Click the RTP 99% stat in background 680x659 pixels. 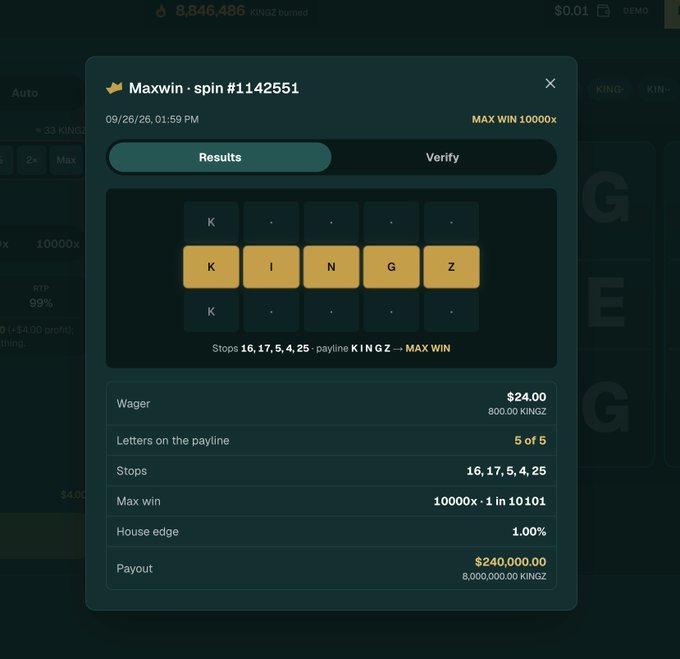click(x=41, y=297)
